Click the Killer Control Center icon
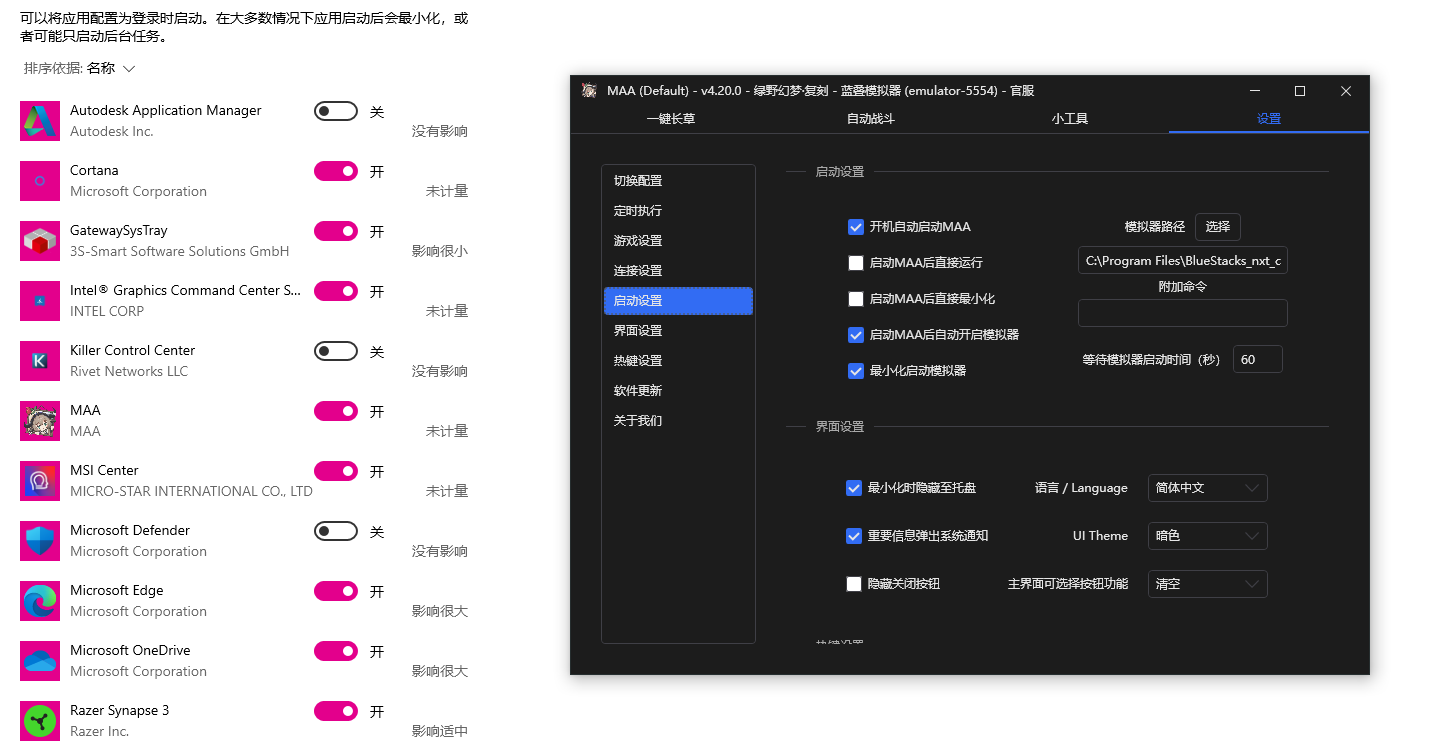This screenshot has width=1453, height=746. pyautogui.click(x=39, y=361)
